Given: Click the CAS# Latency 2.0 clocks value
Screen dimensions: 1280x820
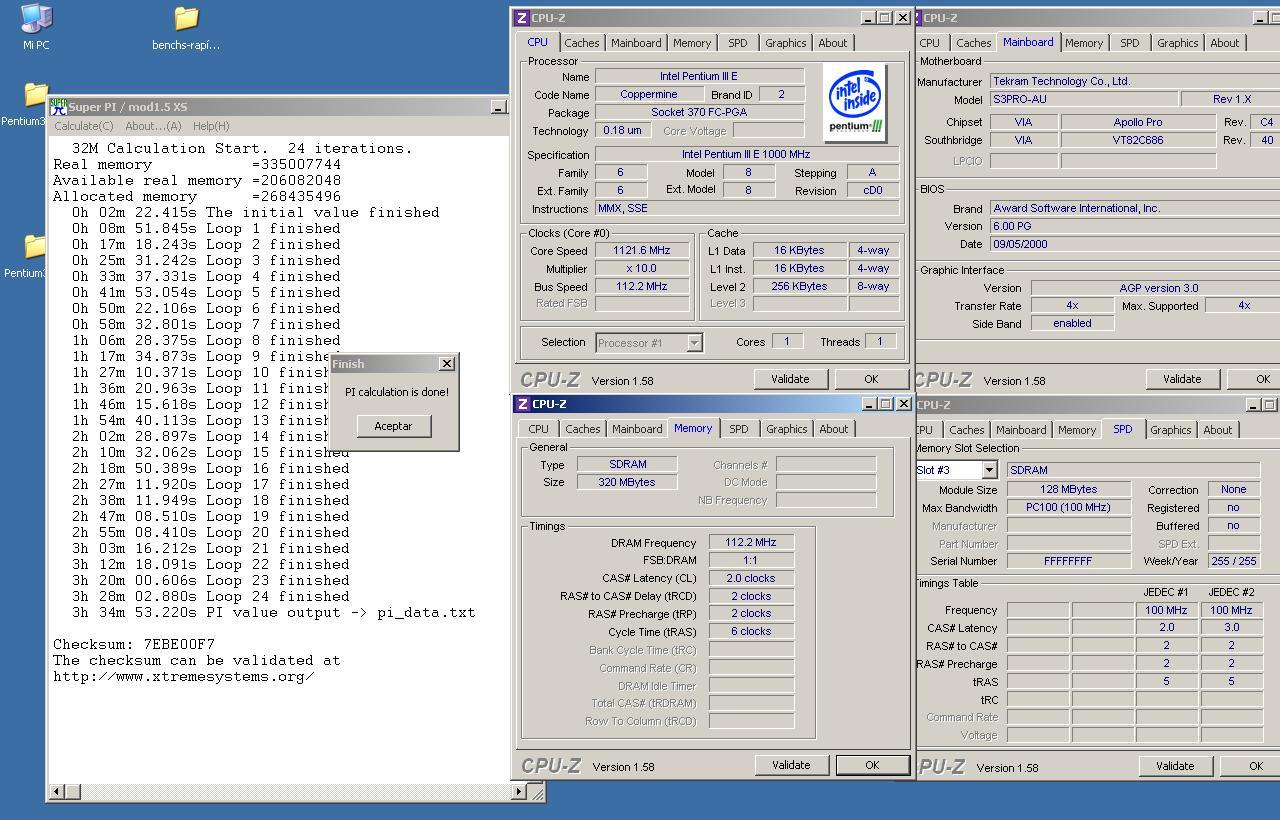Looking at the screenshot, I should (751, 579).
